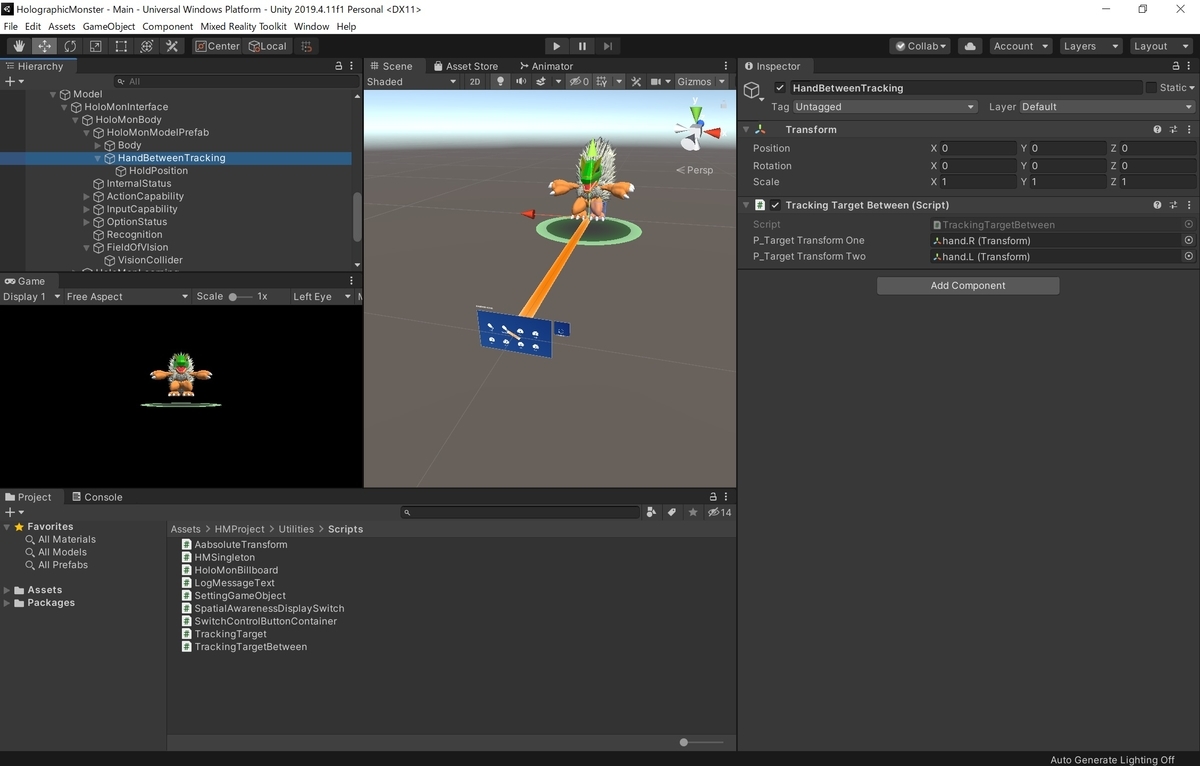Image resolution: width=1200 pixels, height=766 pixels.
Task: Switch to the Animator tab
Action: [546, 66]
